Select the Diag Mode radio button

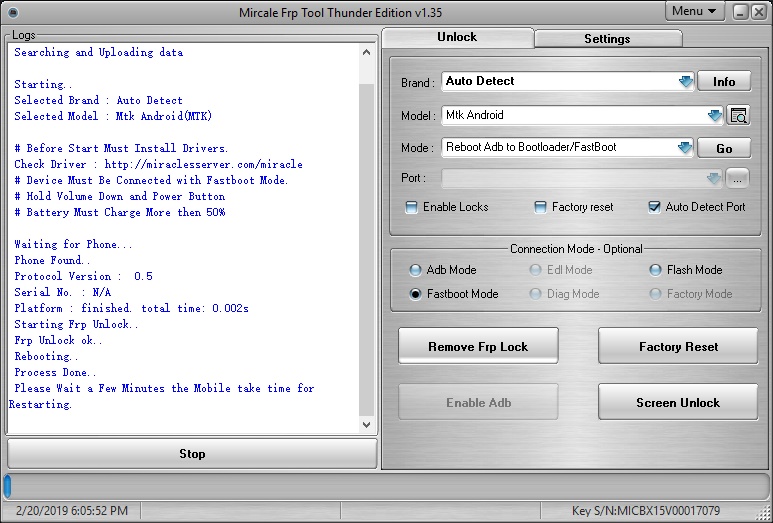(535, 294)
